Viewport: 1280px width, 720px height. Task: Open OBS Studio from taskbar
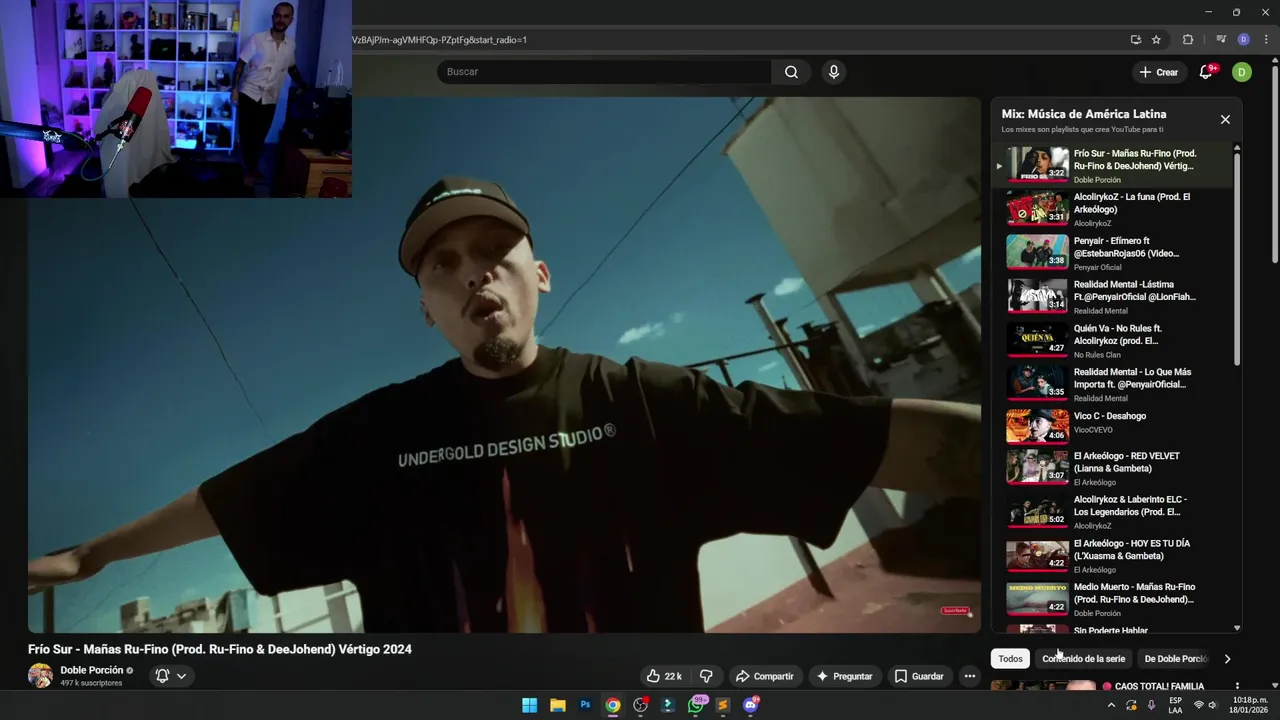click(x=641, y=705)
